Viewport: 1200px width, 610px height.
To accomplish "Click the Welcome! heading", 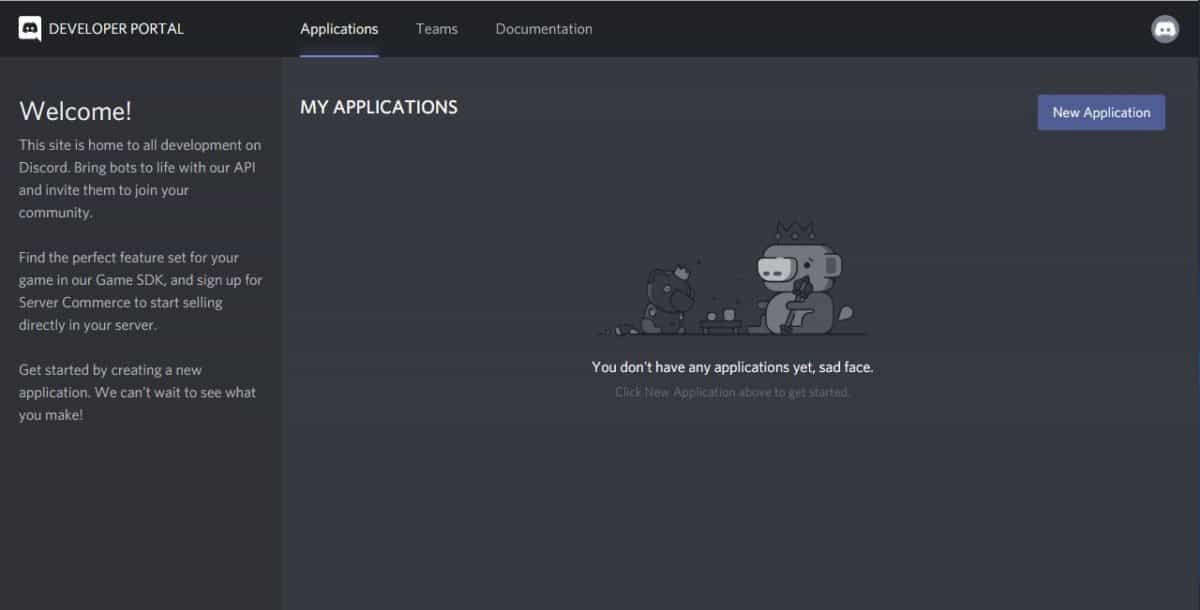I will pos(75,111).
